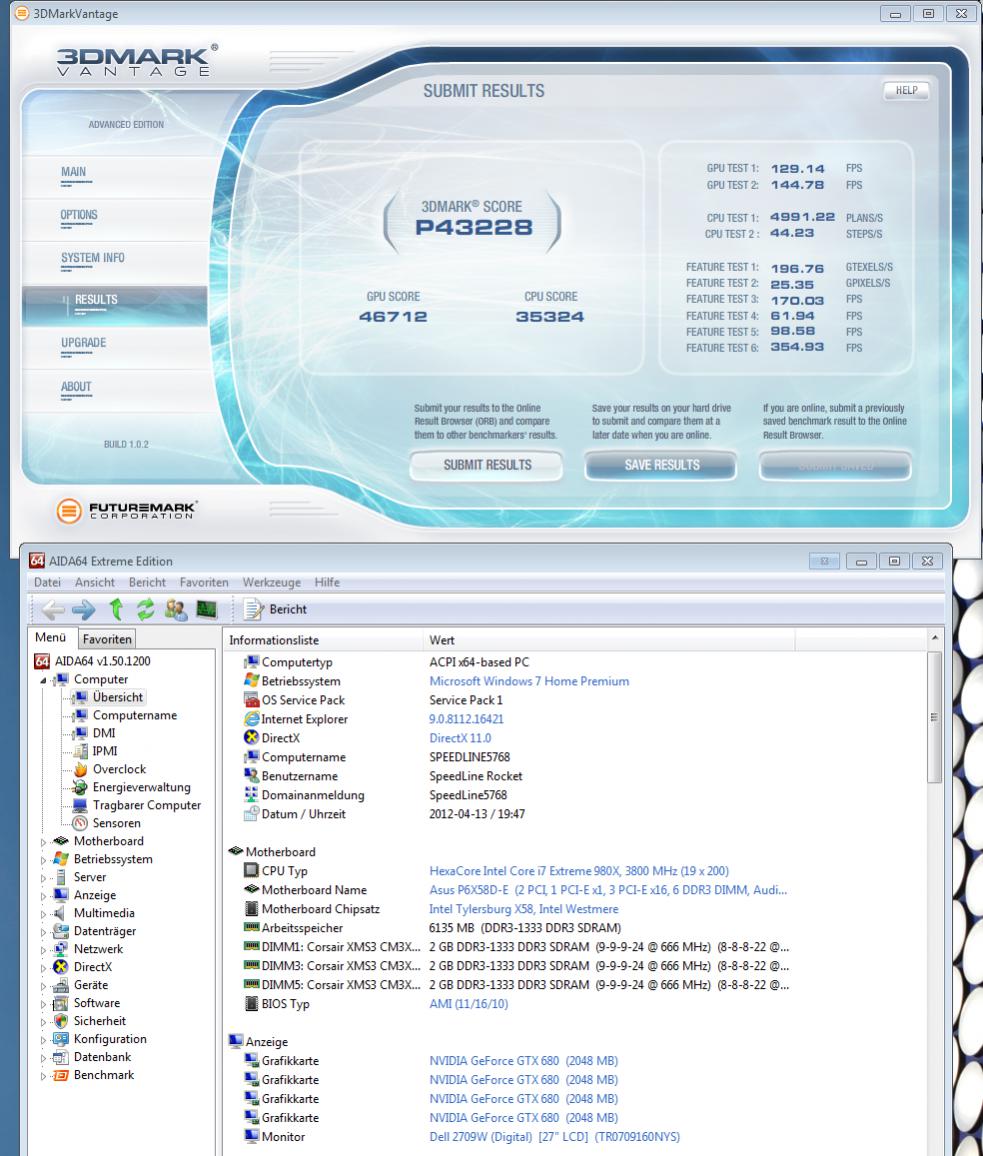
Task: Click the AIDA64 back arrow icon
Action: (x=53, y=610)
